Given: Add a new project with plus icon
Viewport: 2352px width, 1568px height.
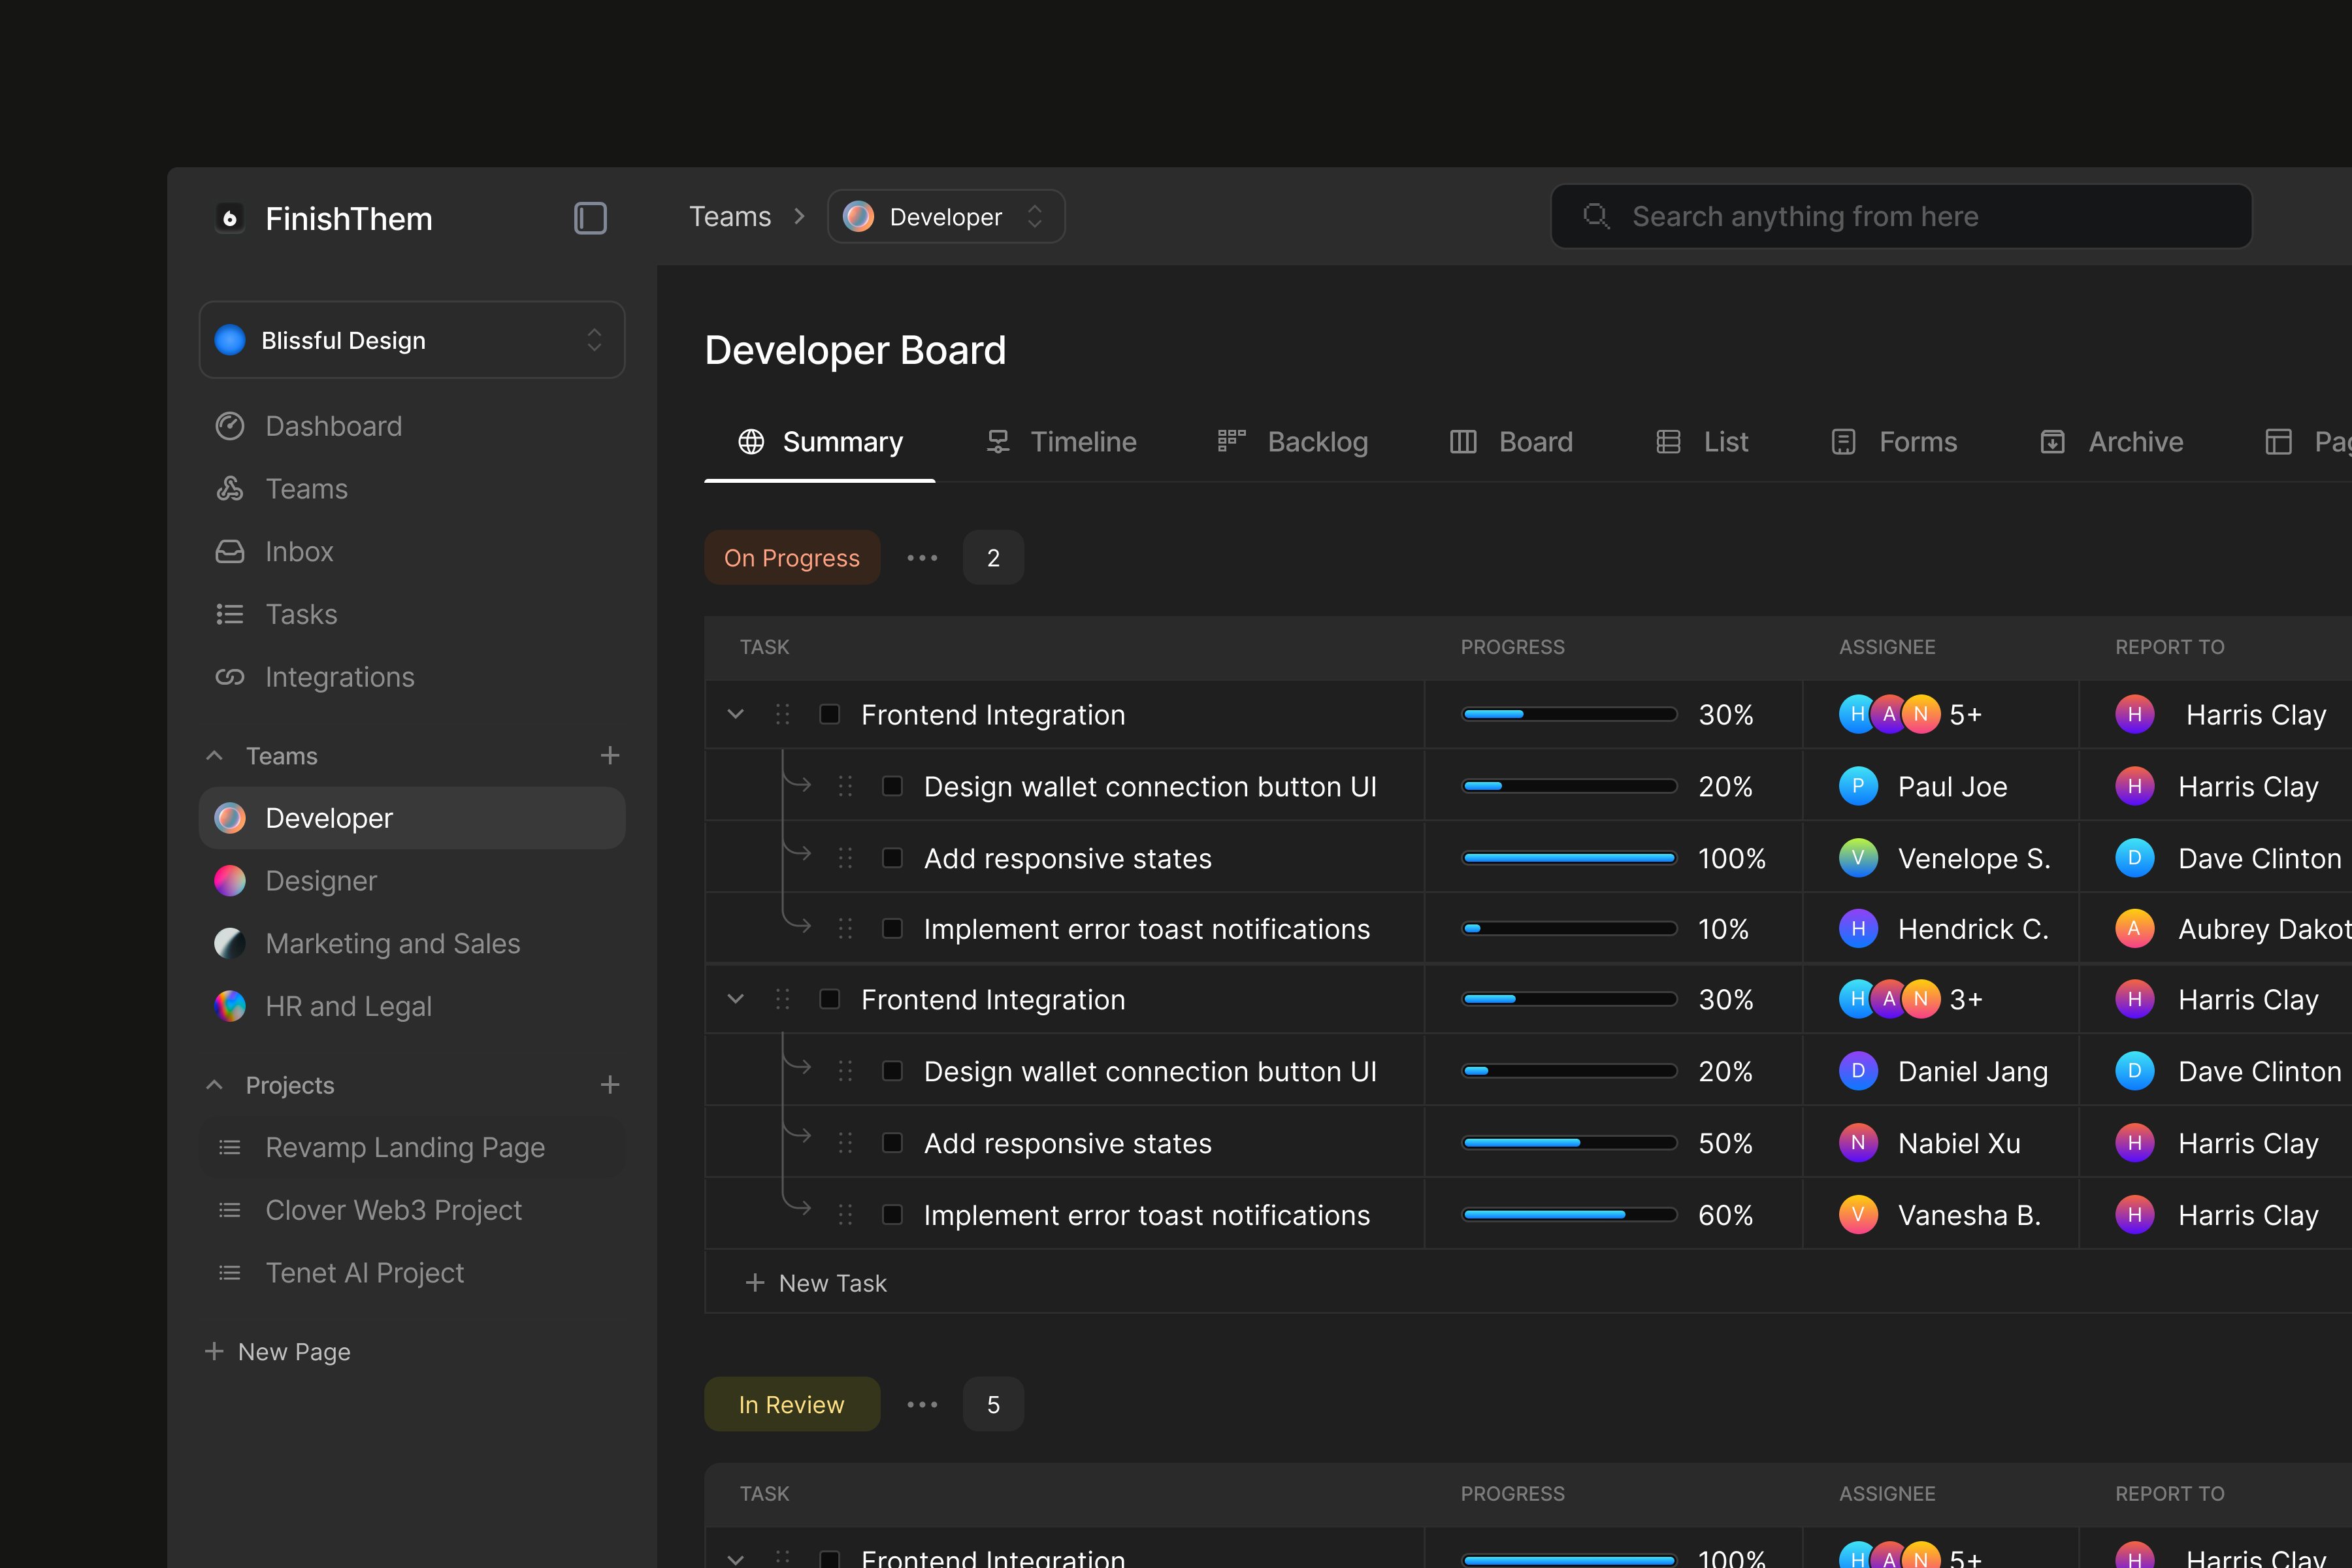Looking at the screenshot, I should coord(610,1085).
